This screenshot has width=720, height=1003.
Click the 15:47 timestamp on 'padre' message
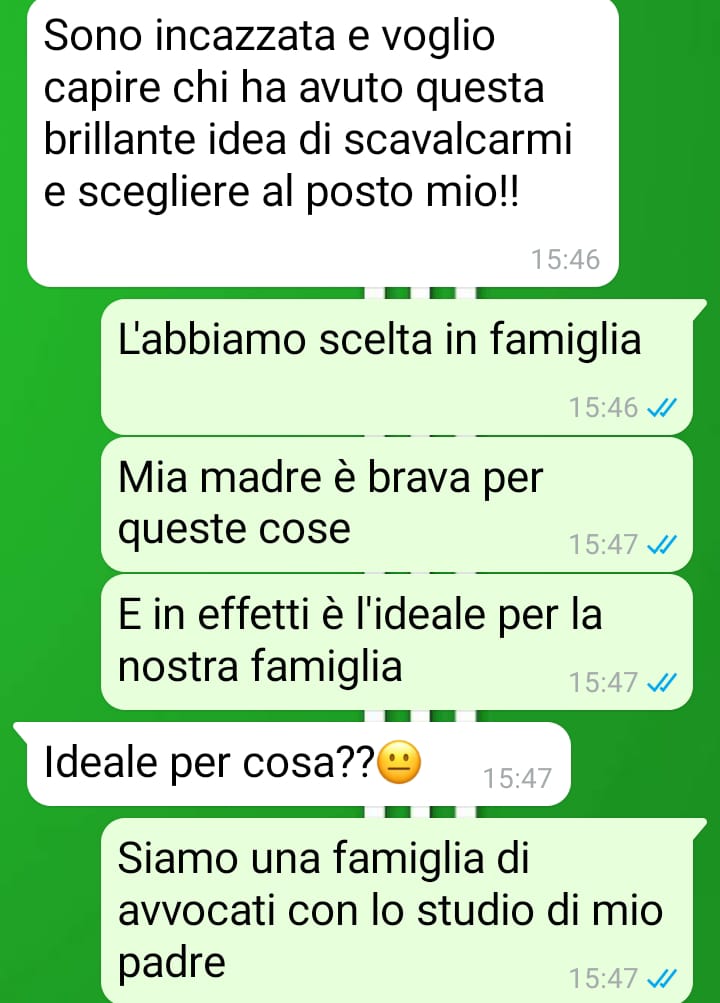[x=604, y=979]
